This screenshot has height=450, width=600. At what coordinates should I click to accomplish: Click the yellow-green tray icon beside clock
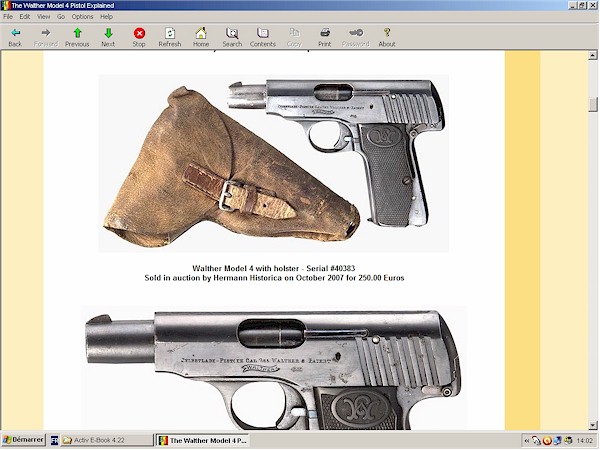pyautogui.click(x=569, y=441)
